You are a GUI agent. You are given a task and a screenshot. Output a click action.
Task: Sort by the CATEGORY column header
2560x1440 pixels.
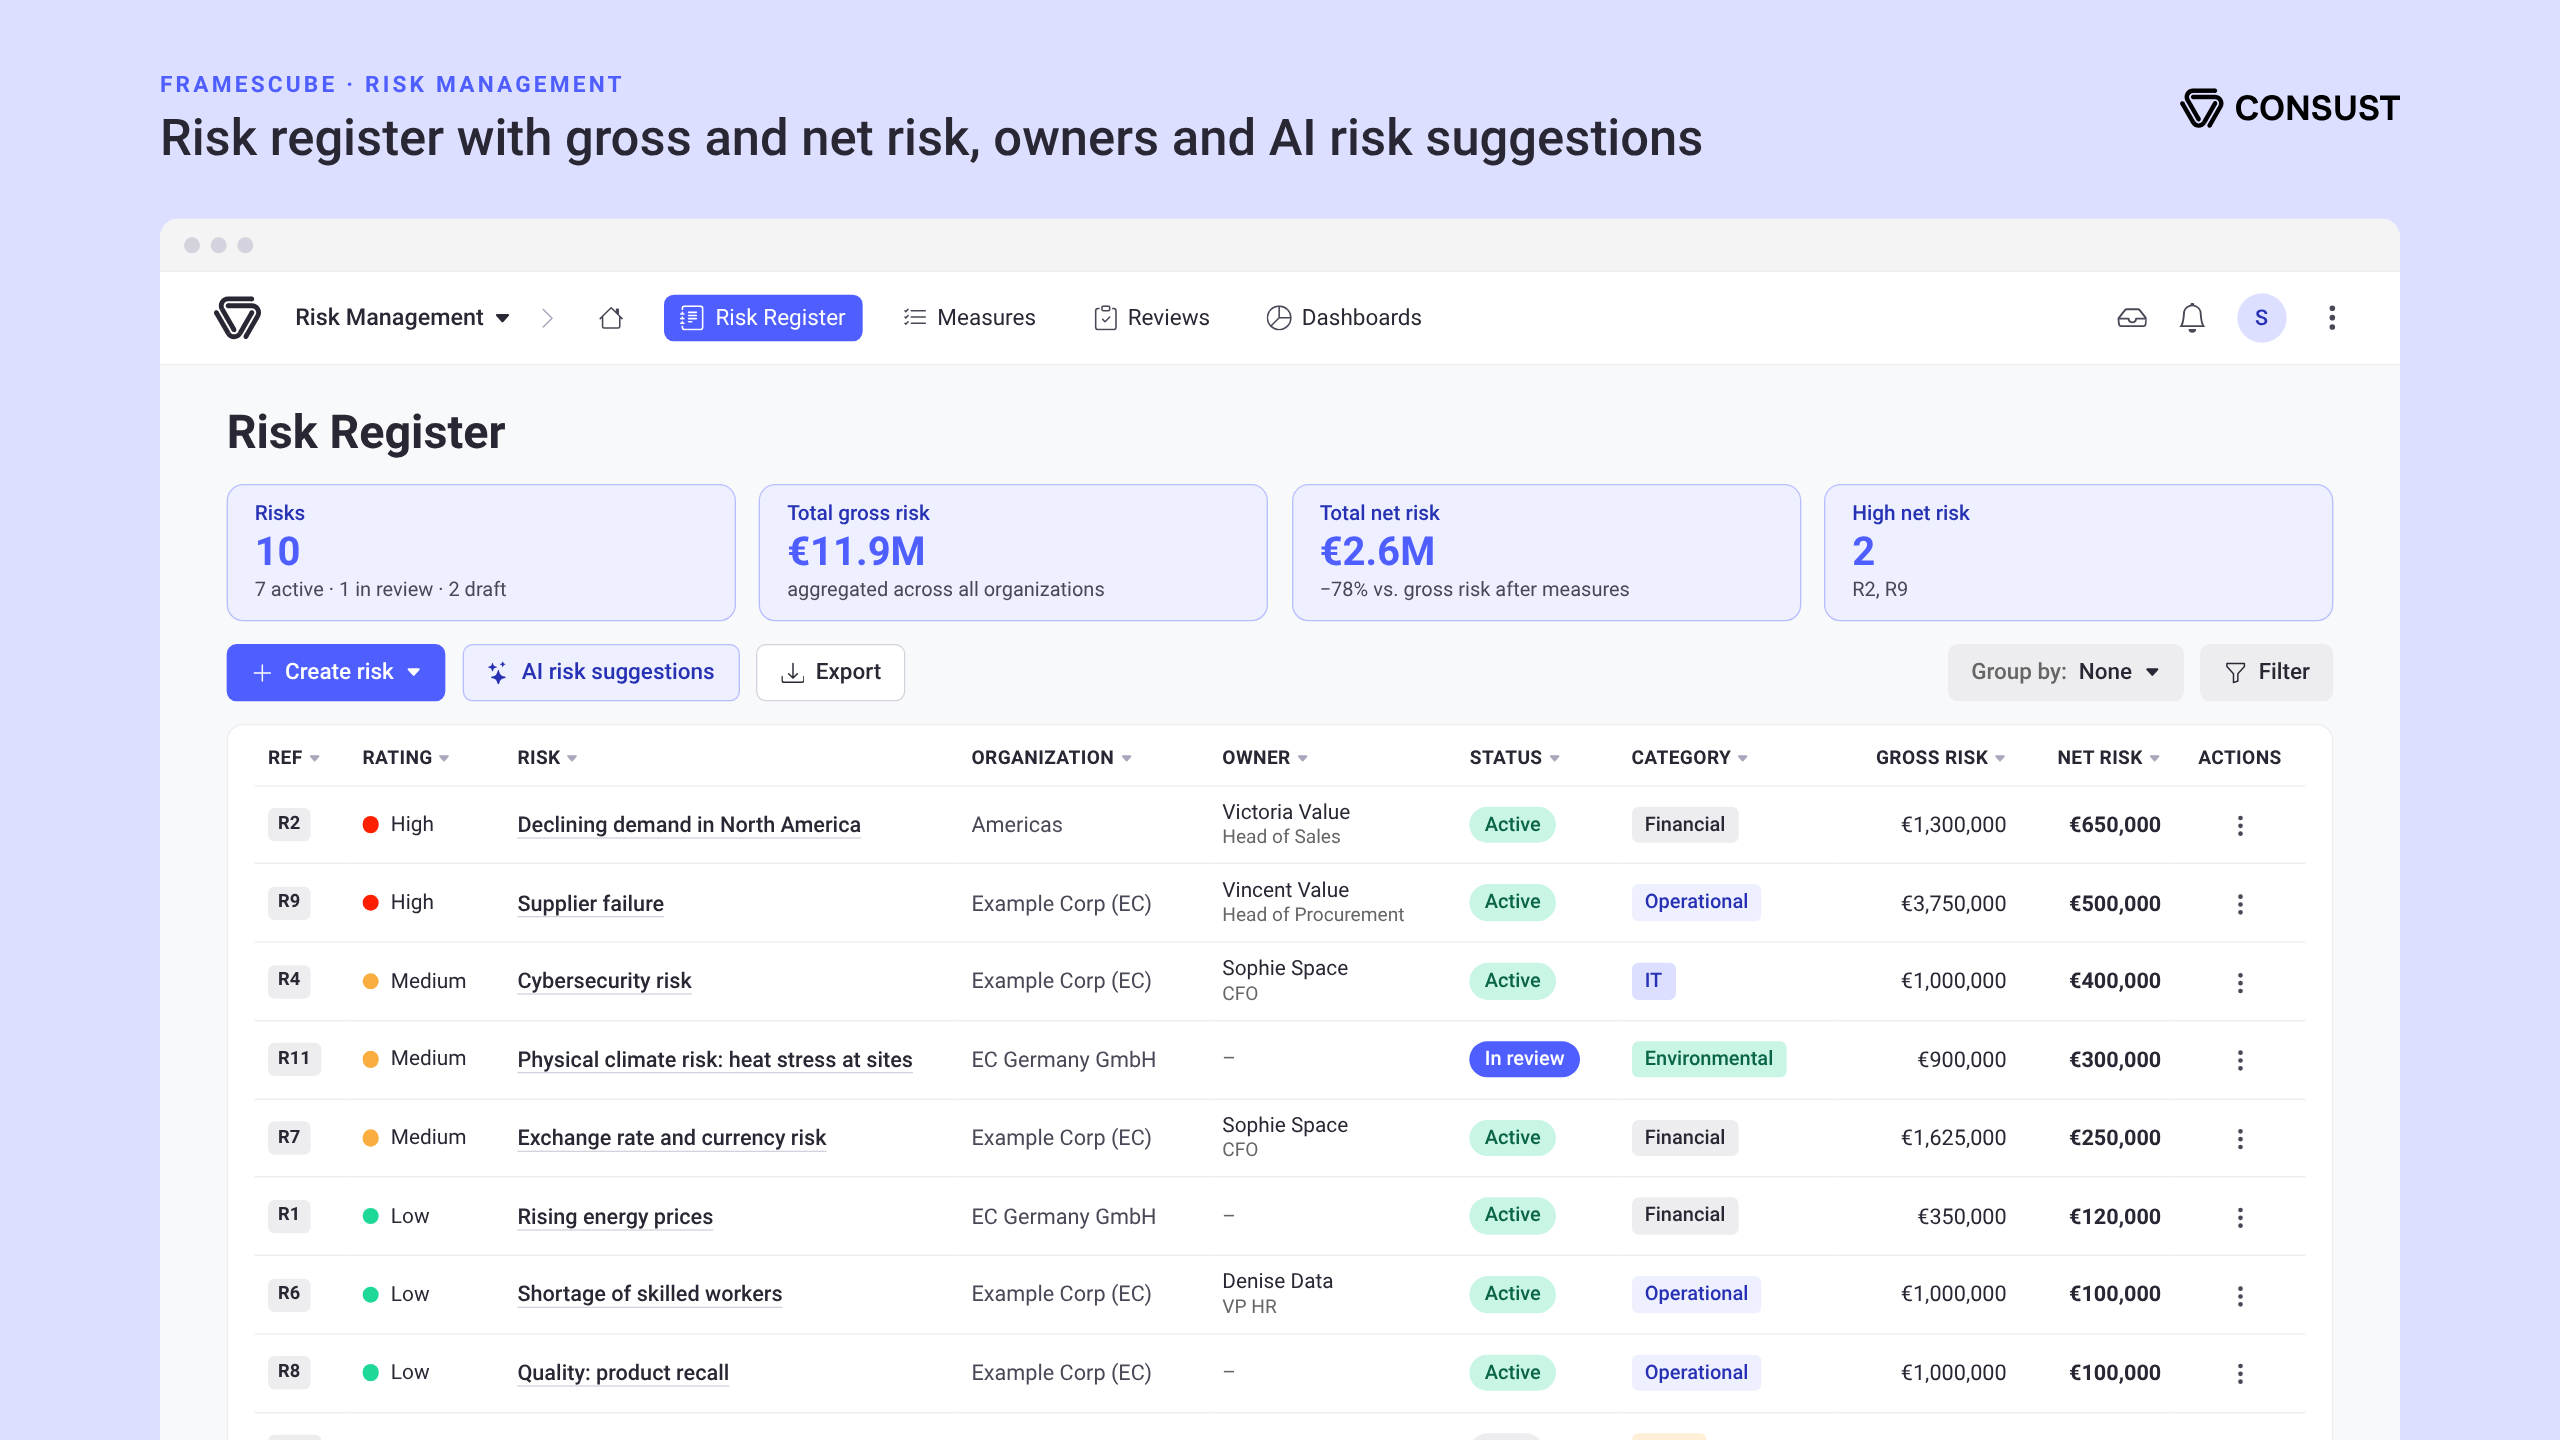pyautogui.click(x=1689, y=758)
